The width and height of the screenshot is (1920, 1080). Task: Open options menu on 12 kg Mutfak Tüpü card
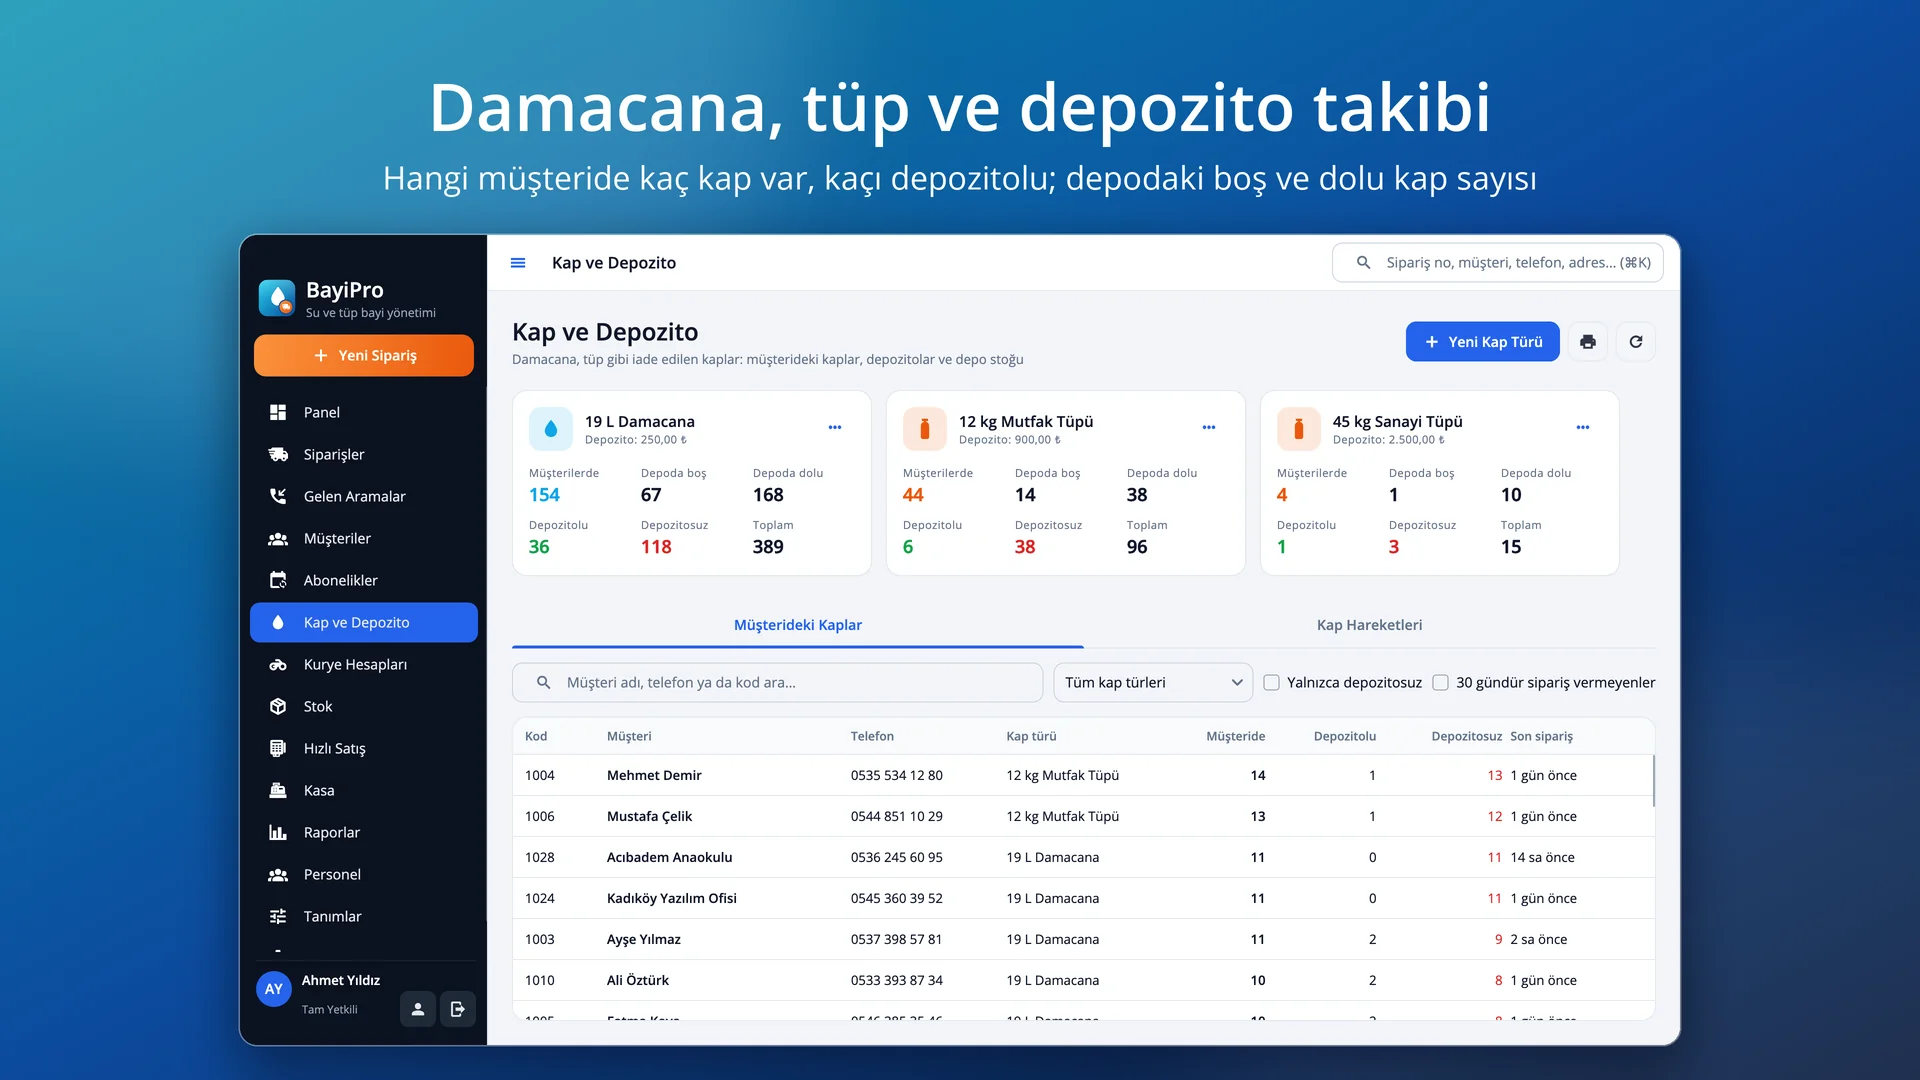pyautogui.click(x=1209, y=428)
